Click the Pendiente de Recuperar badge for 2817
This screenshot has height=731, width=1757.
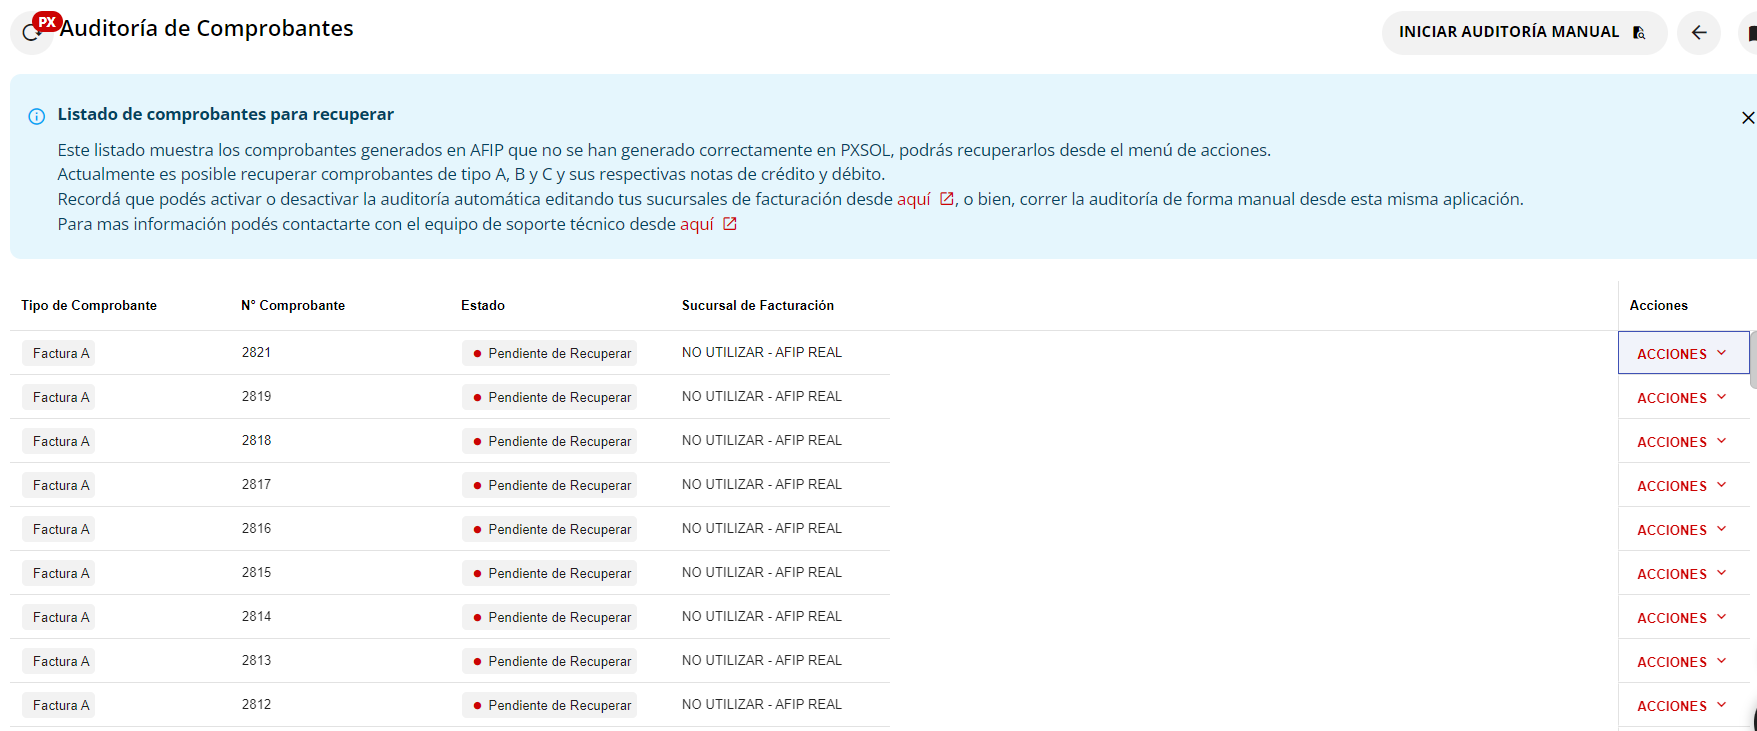tap(551, 486)
